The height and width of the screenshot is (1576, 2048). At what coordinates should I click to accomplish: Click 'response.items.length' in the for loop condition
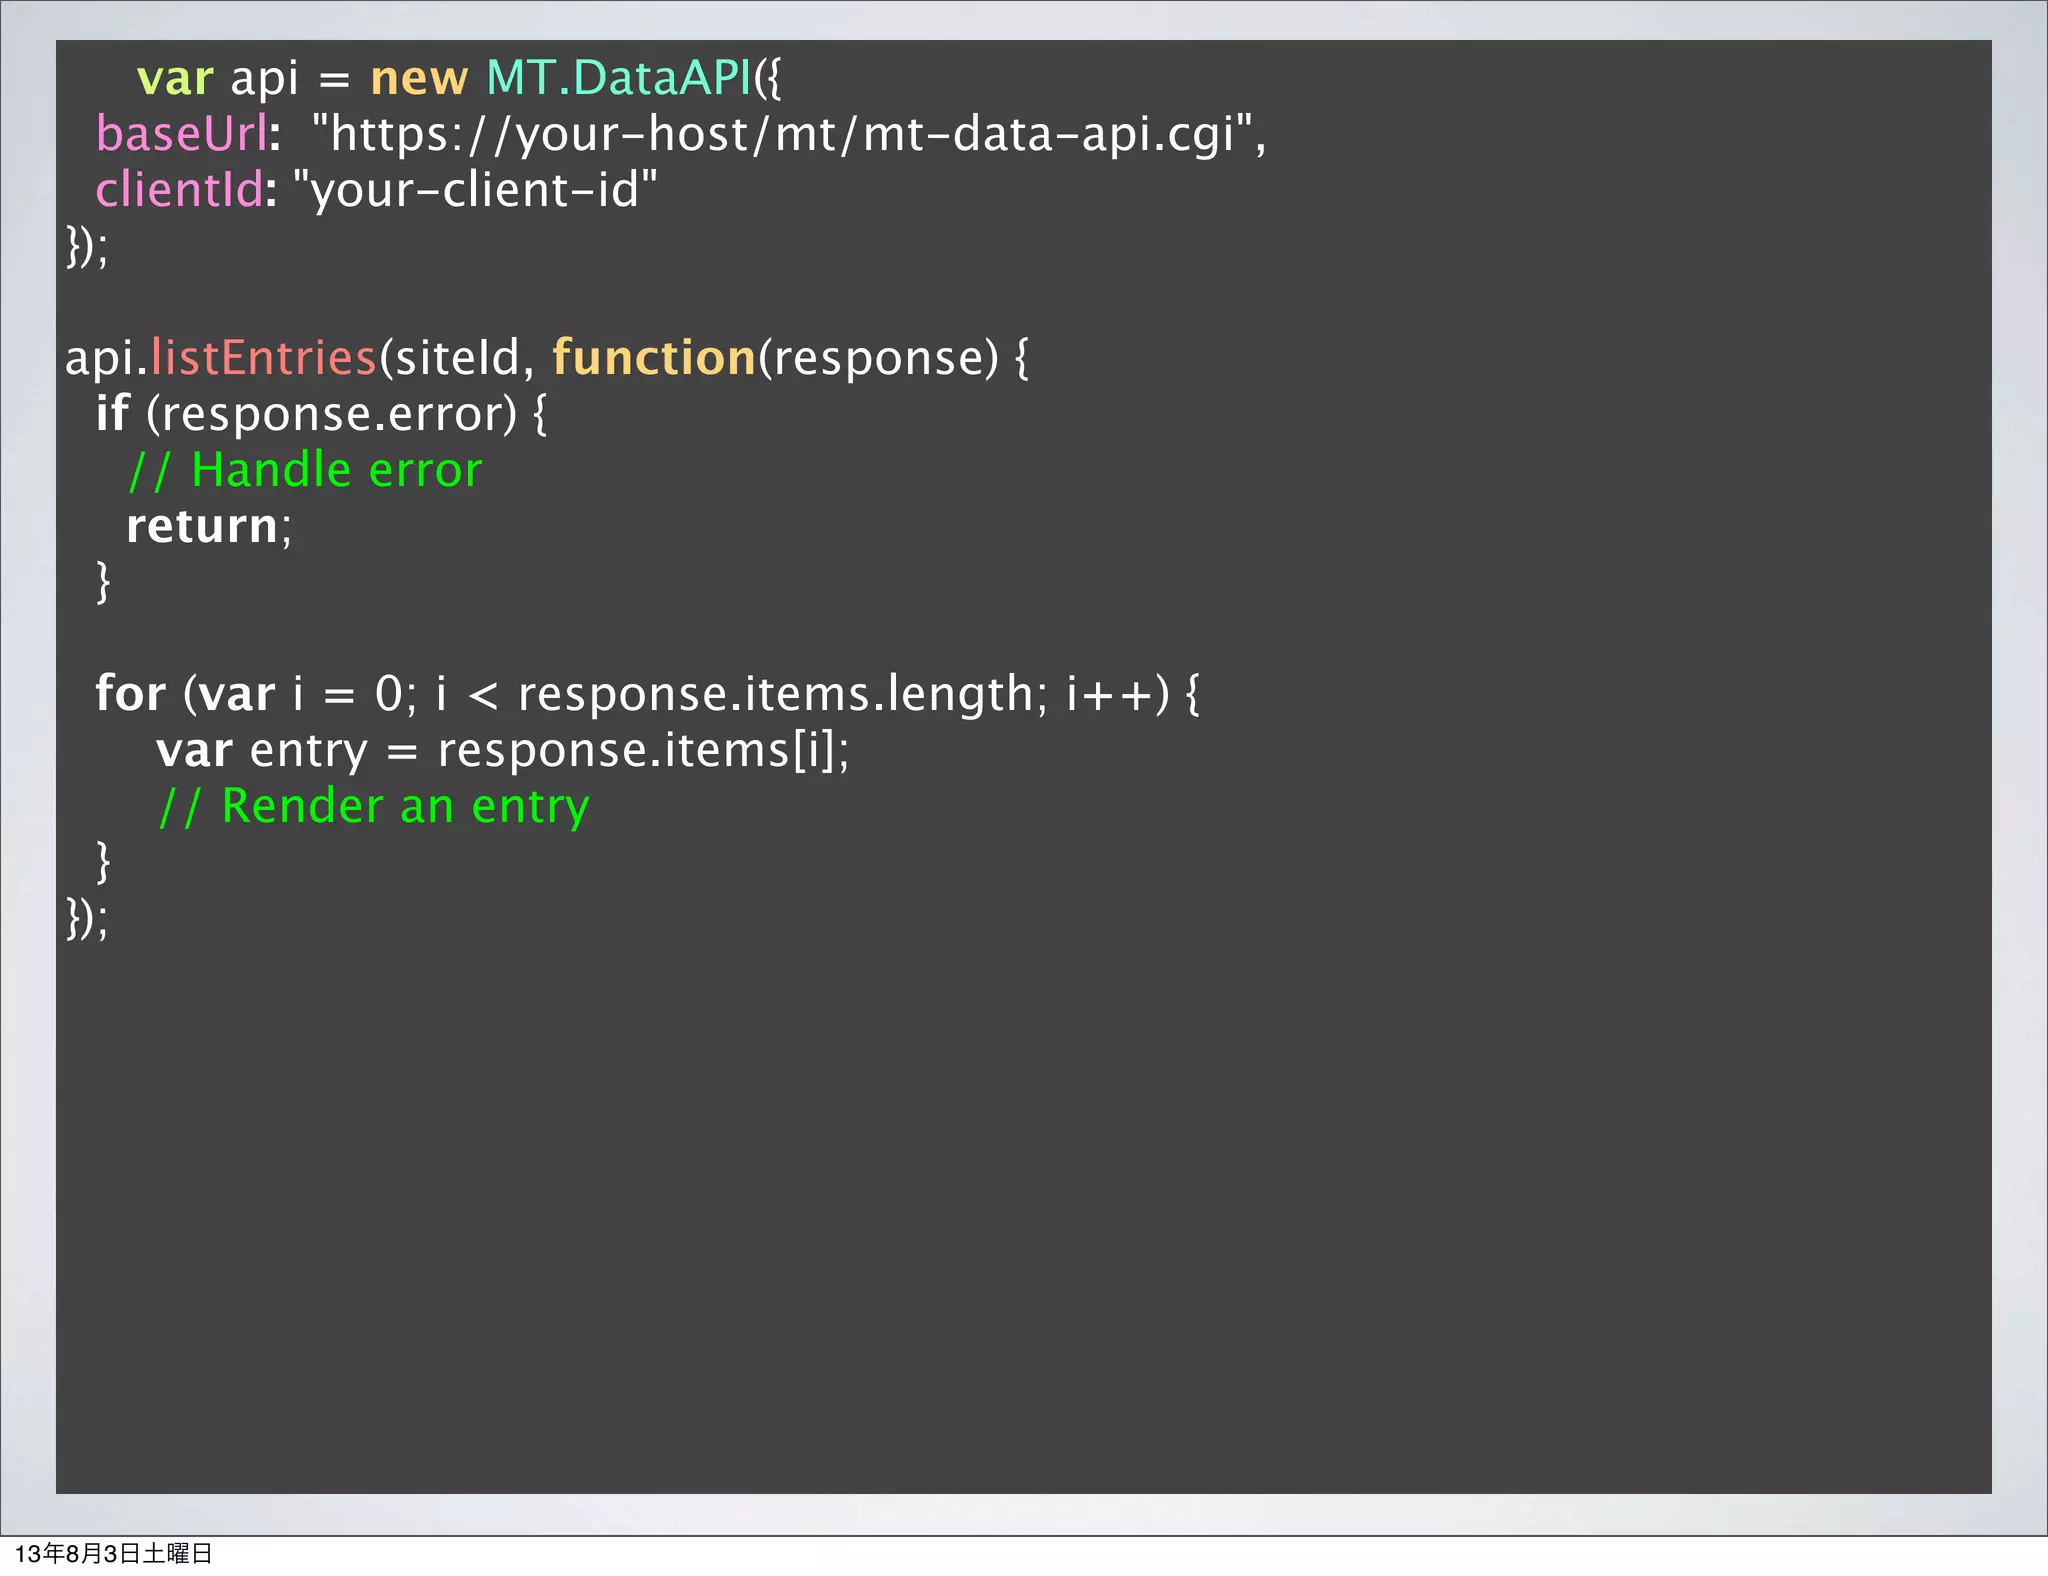pyautogui.click(x=775, y=695)
